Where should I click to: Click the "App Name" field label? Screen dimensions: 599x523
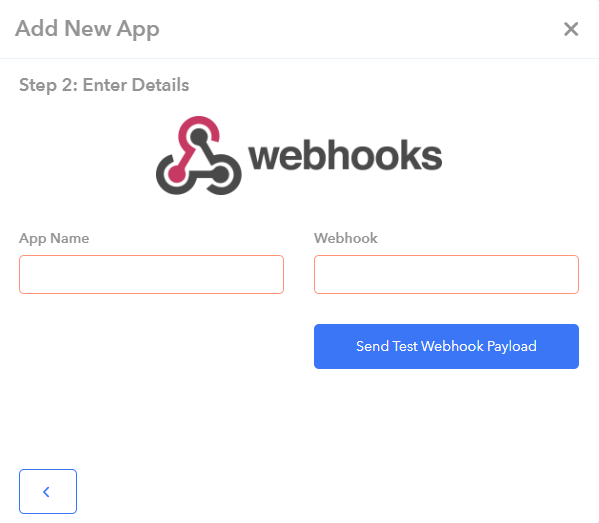tap(54, 238)
